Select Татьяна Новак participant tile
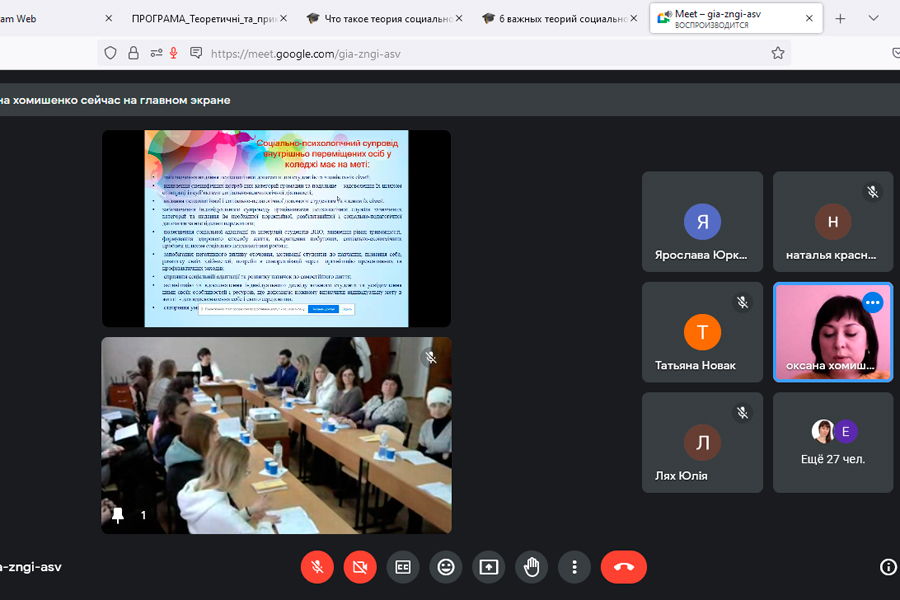Viewport: 900px width, 600px height. [703, 332]
